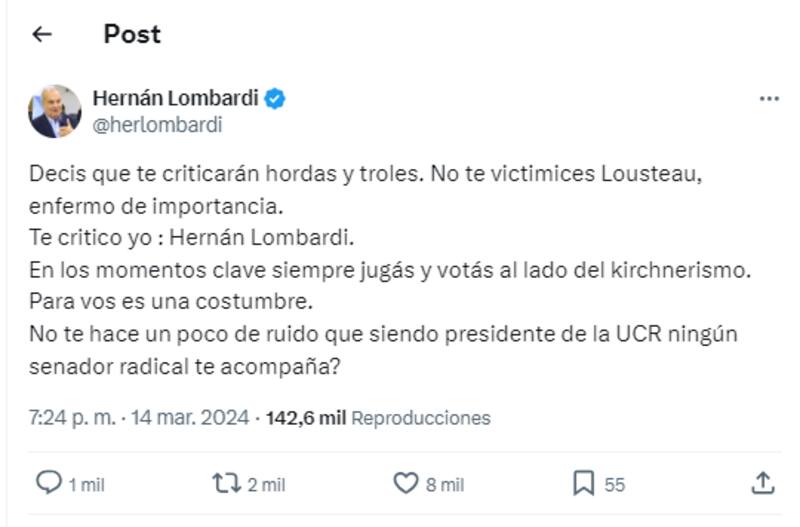Open the repost arrows menu

(x=226, y=484)
